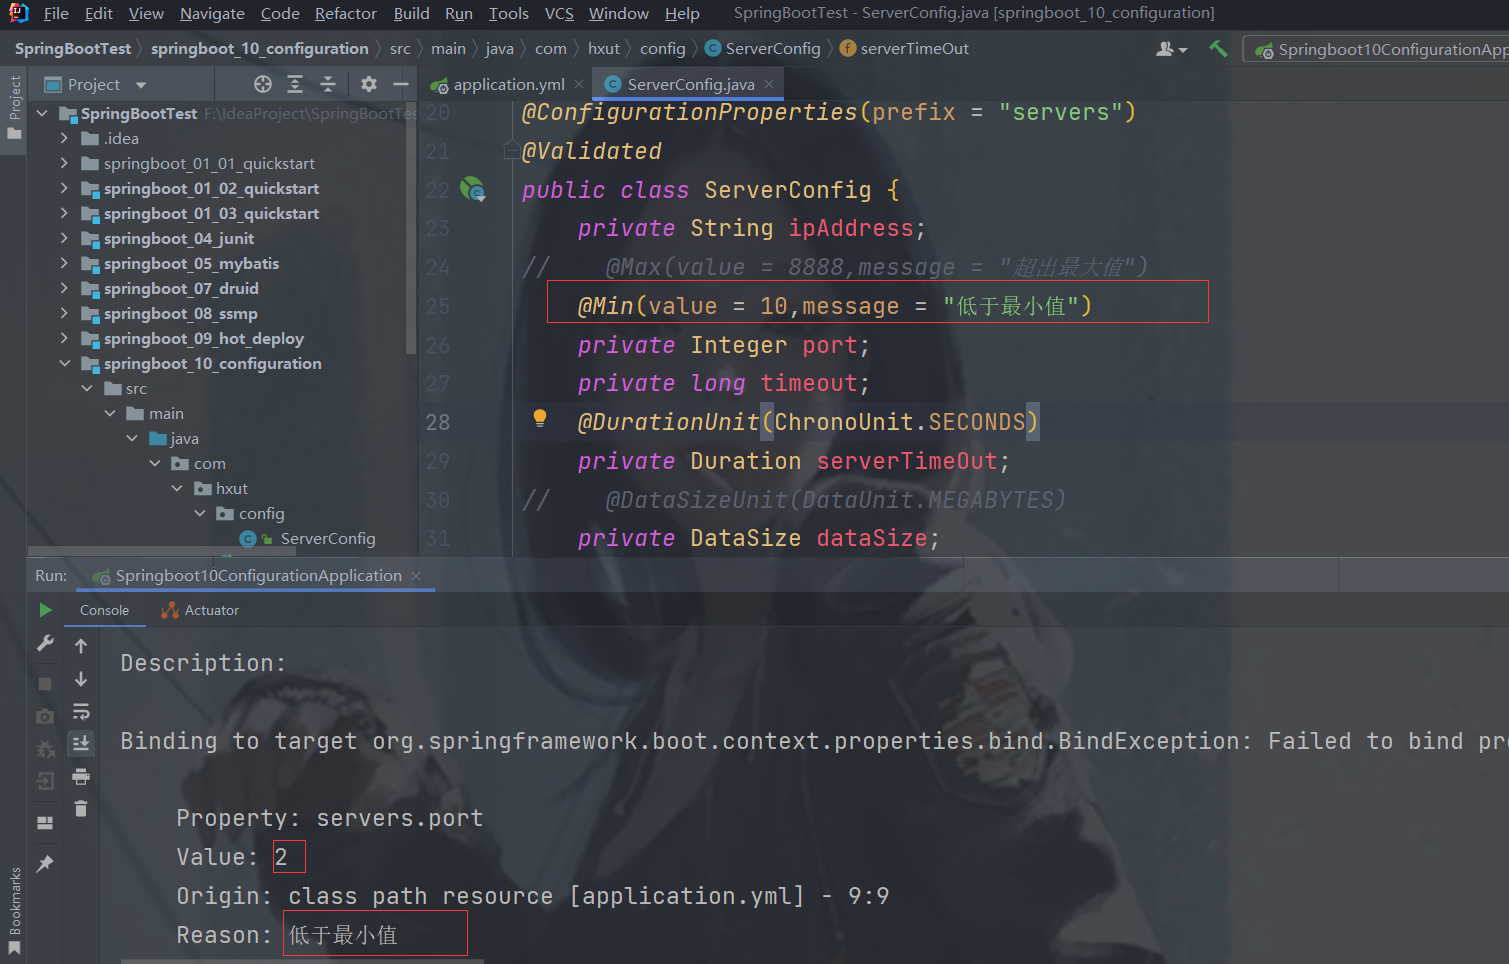1509x964 pixels.
Task: Click the fold marker beside @Validated
Action: click(x=511, y=151)
